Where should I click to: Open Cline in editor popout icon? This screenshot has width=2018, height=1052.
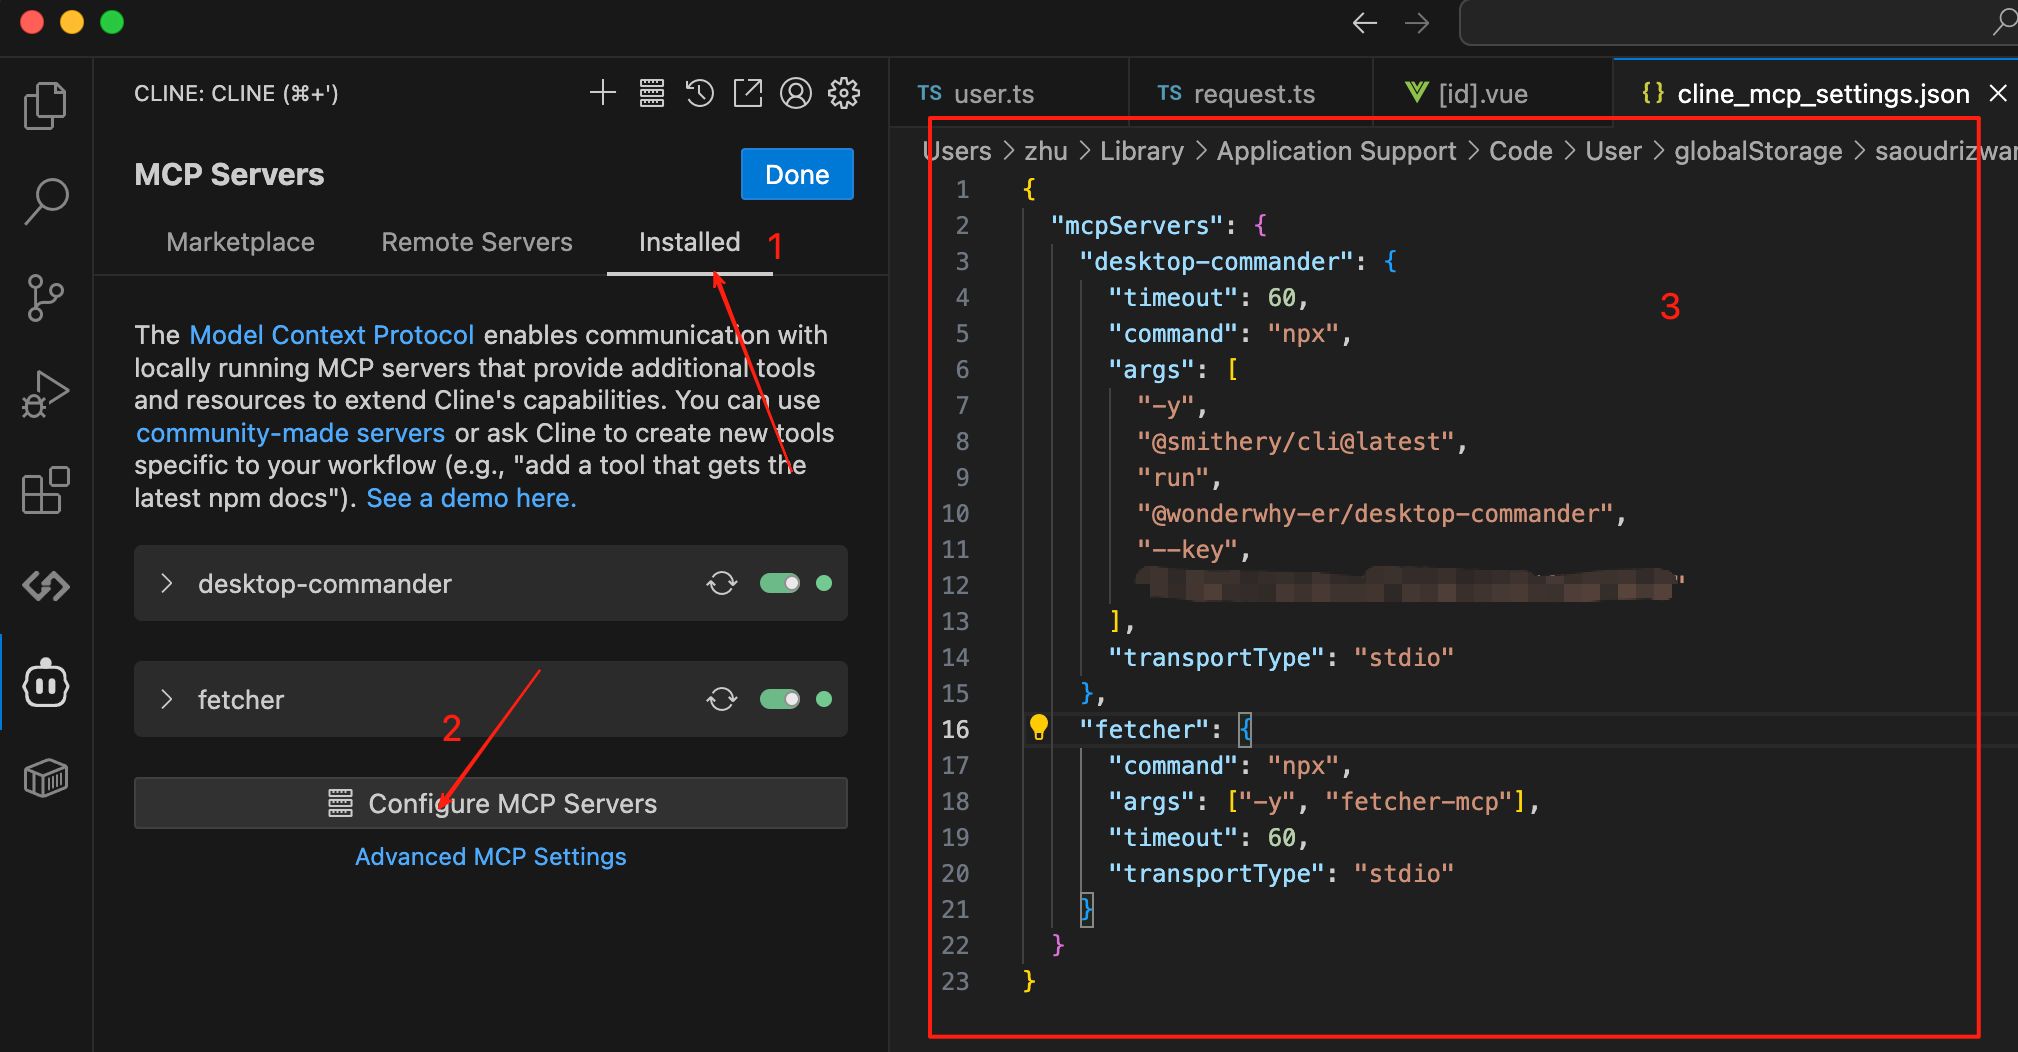pos(748,93)
